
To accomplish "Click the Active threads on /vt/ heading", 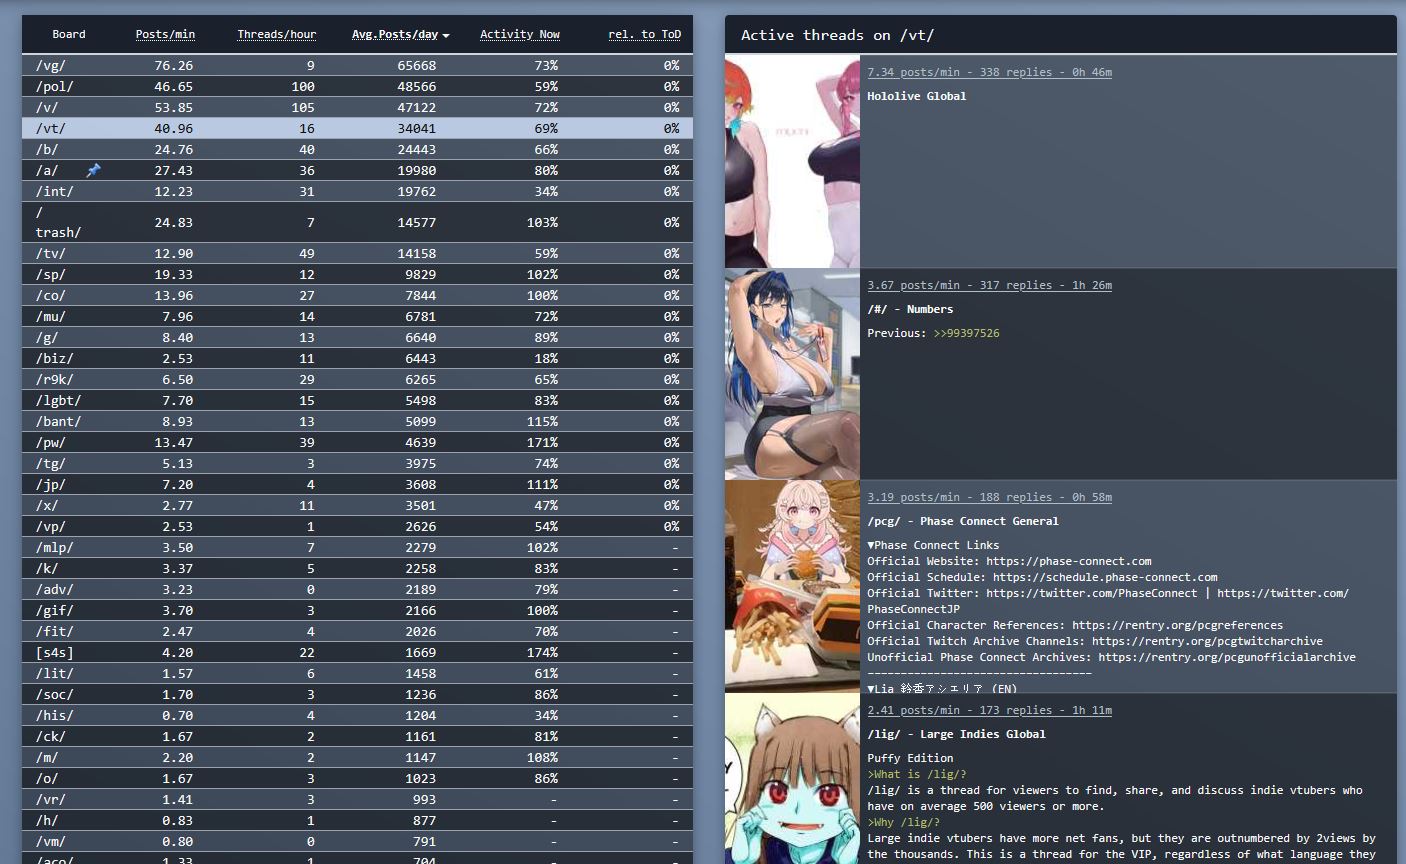I will point(837,35).
